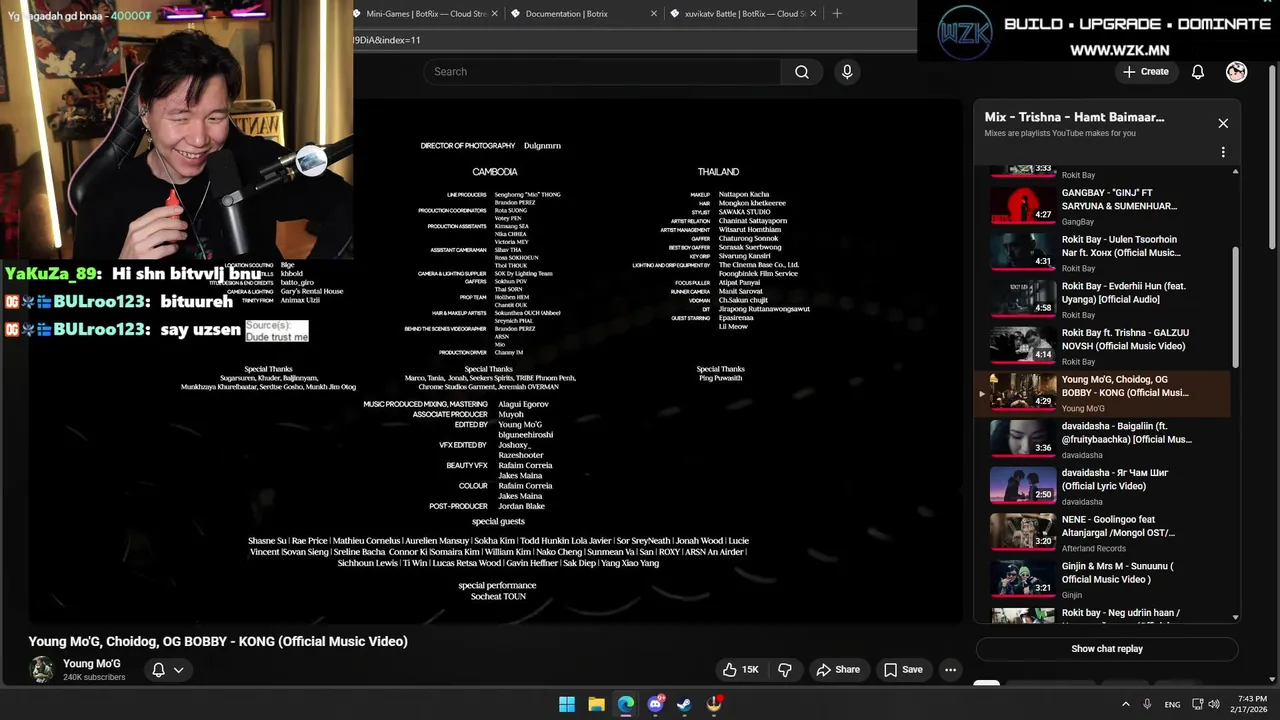Image resolution: width=1280 pixels, height=720 pixels.
Task: Click the playlist scroll down arrow
Action: 1235,617
